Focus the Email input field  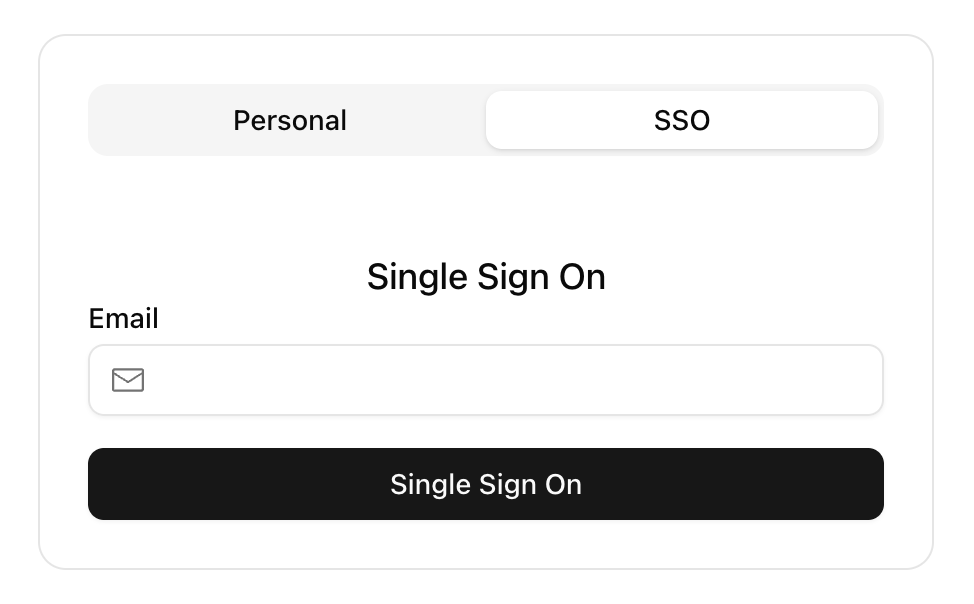(486, 380)
